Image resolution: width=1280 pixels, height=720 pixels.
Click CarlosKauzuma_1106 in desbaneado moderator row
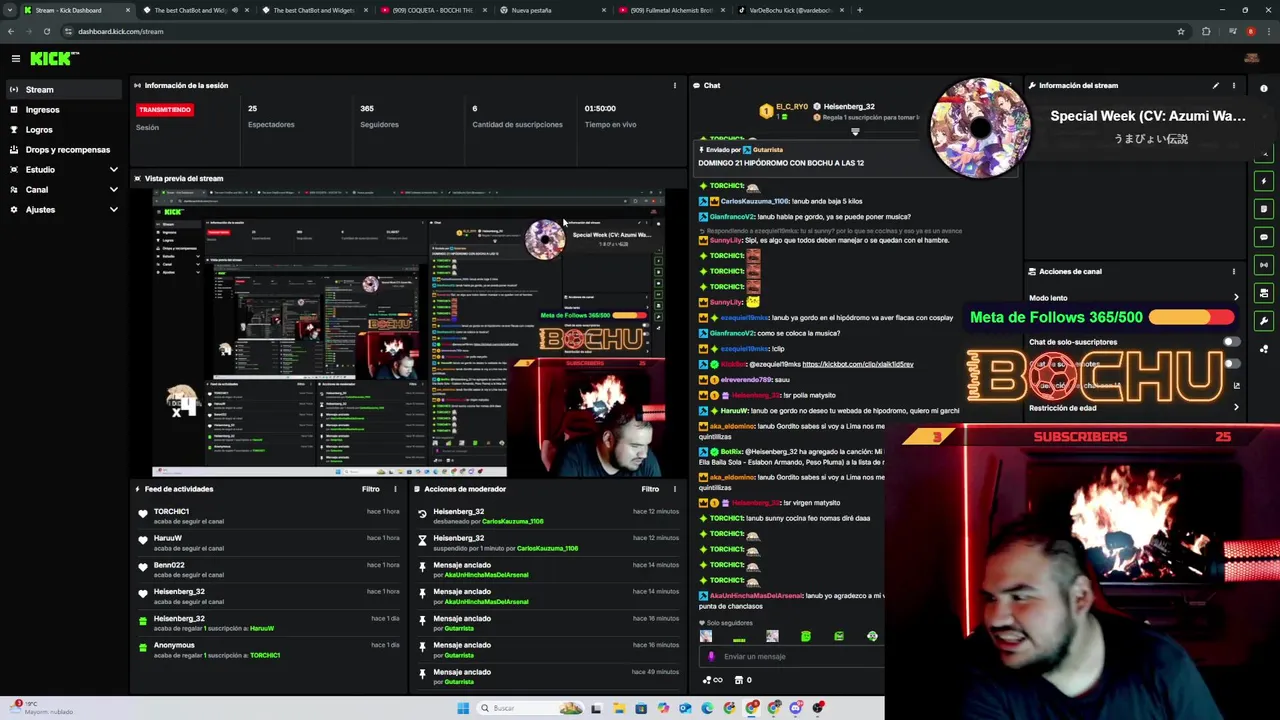click(x=512, y=521)
